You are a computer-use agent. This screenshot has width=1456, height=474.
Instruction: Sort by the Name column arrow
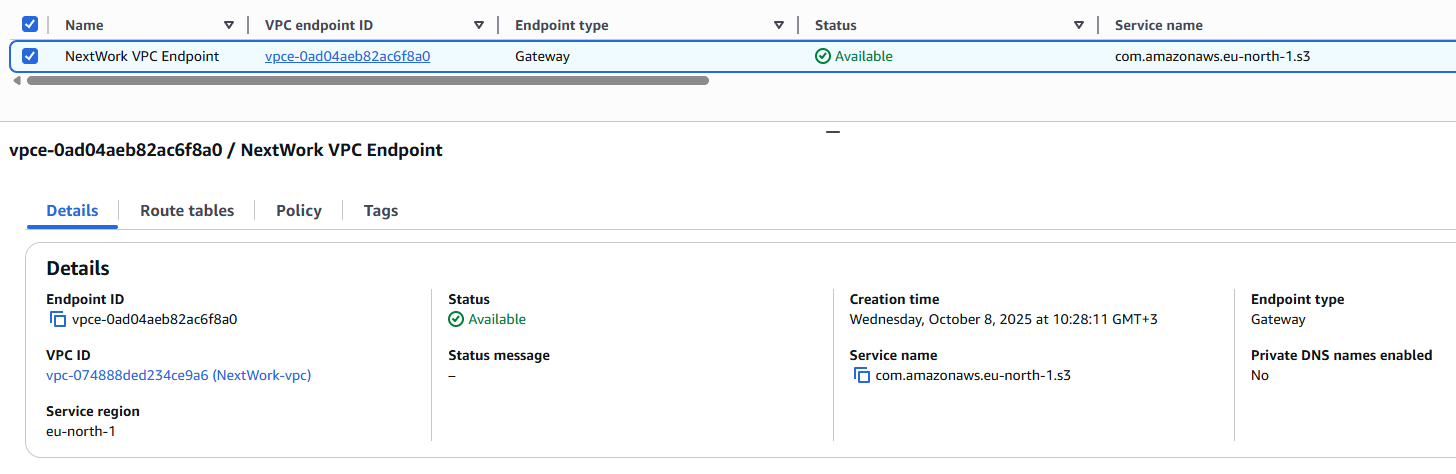pyautogui.click(x=229, y=25)
